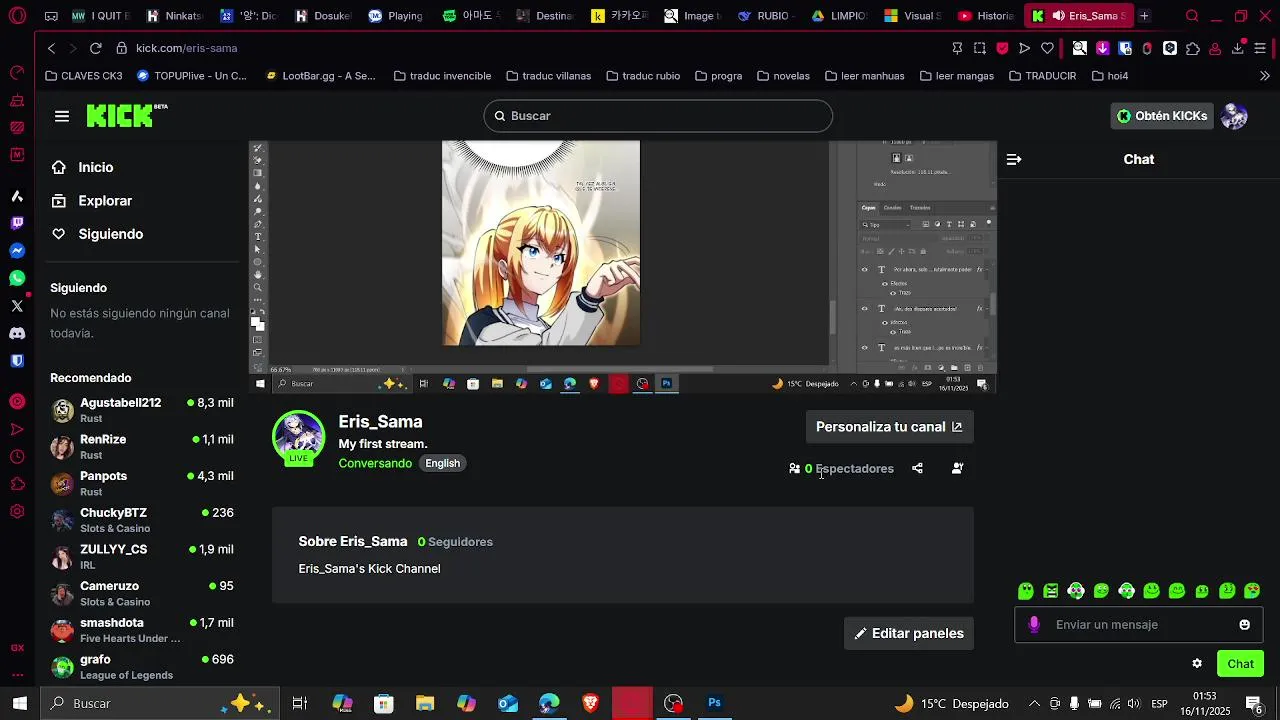Click the Obtén KICKs button
This screenshot has height=720, width=1280.
(x=1162, y=116)
